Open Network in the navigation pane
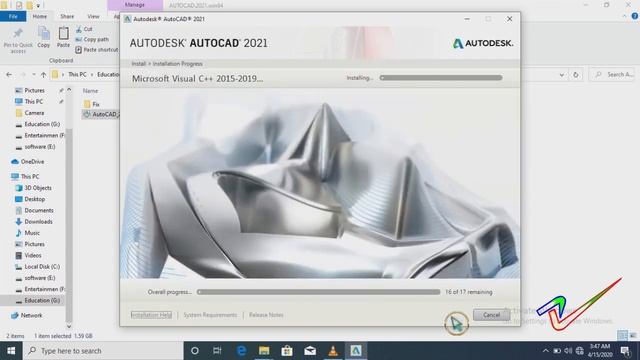The image size is (640, 360). tap(31, 315)
